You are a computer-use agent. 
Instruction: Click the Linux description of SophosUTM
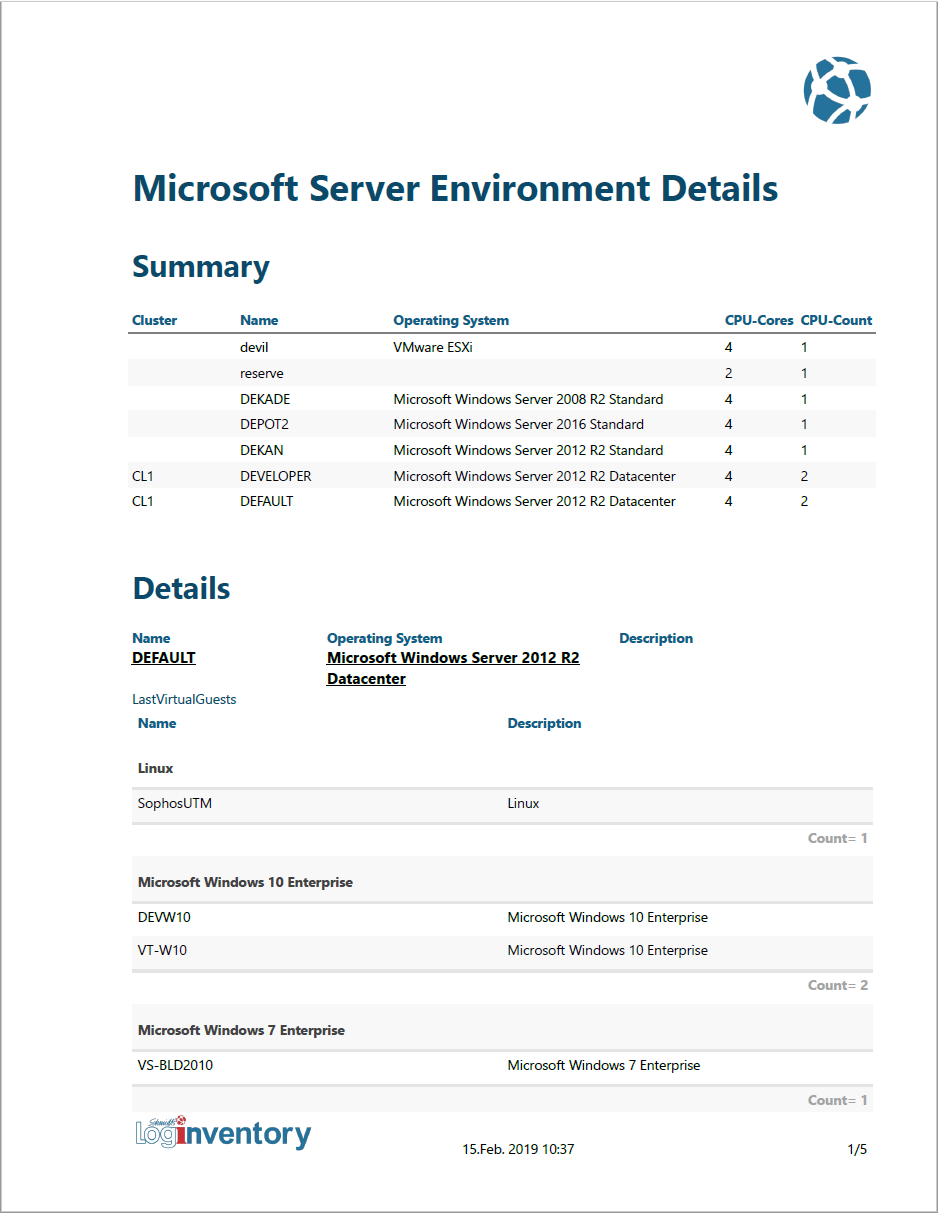[523, 803]
